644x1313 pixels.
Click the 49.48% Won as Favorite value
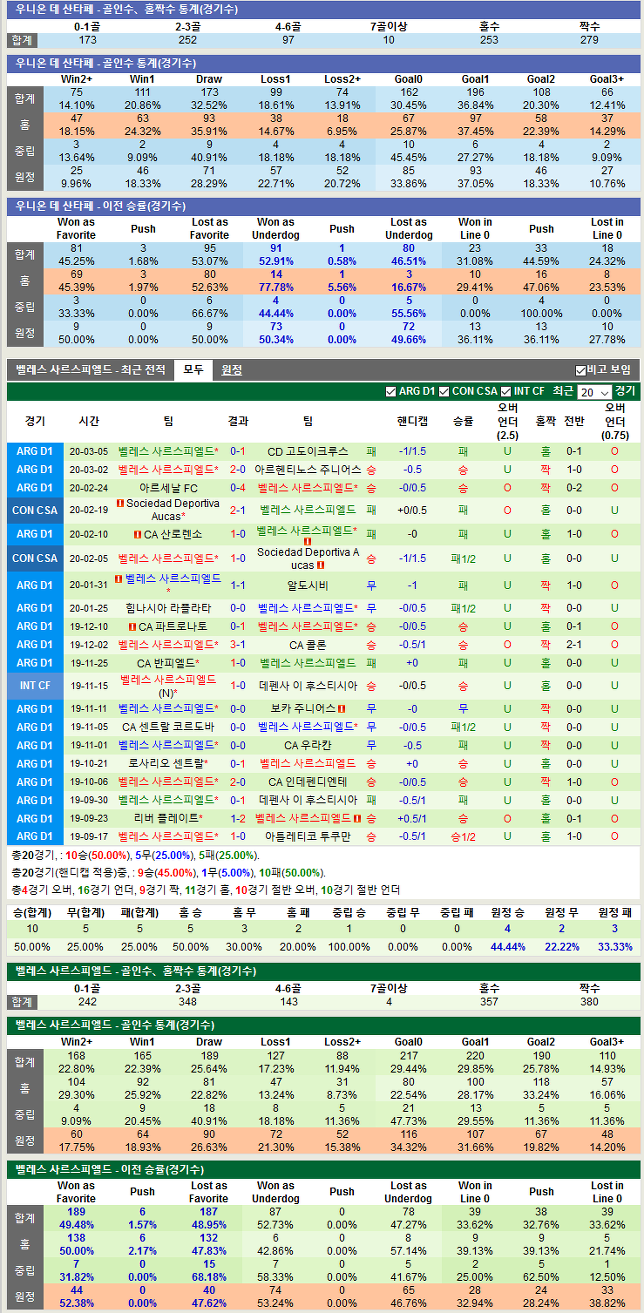[x=76, y=1224]
